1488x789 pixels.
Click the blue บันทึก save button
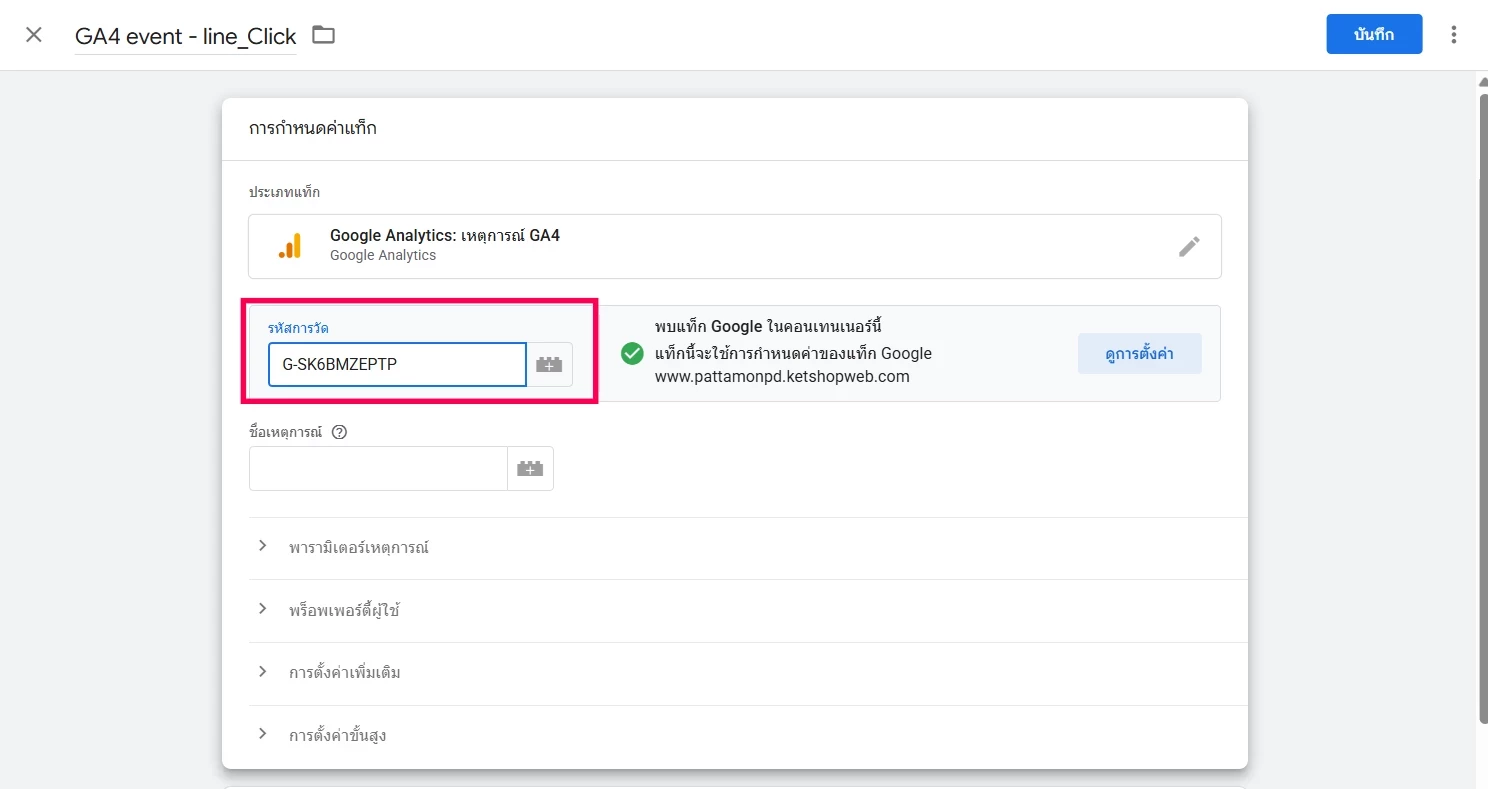pyautogui.click(x=1373, y=34)
